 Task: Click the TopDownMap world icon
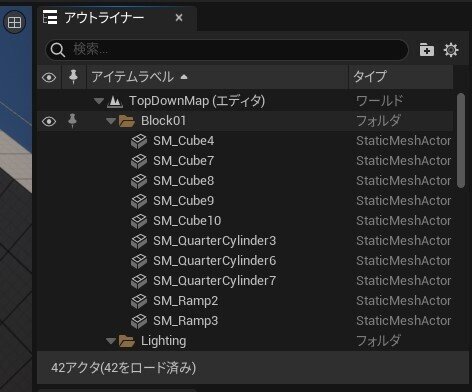coord(115,101)
